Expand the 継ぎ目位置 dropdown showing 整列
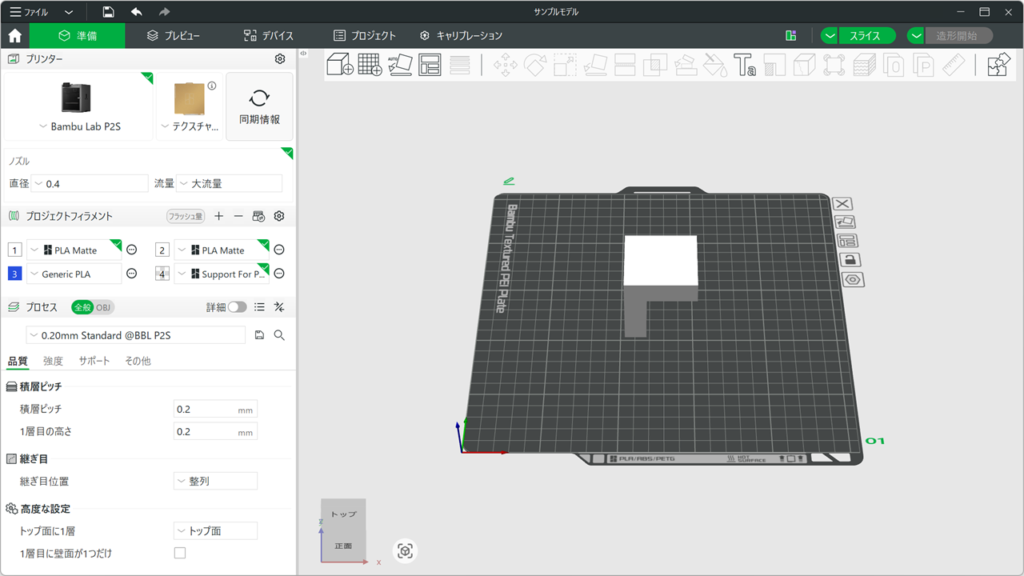Screen dimensions: 1024x576 (215, 481)
